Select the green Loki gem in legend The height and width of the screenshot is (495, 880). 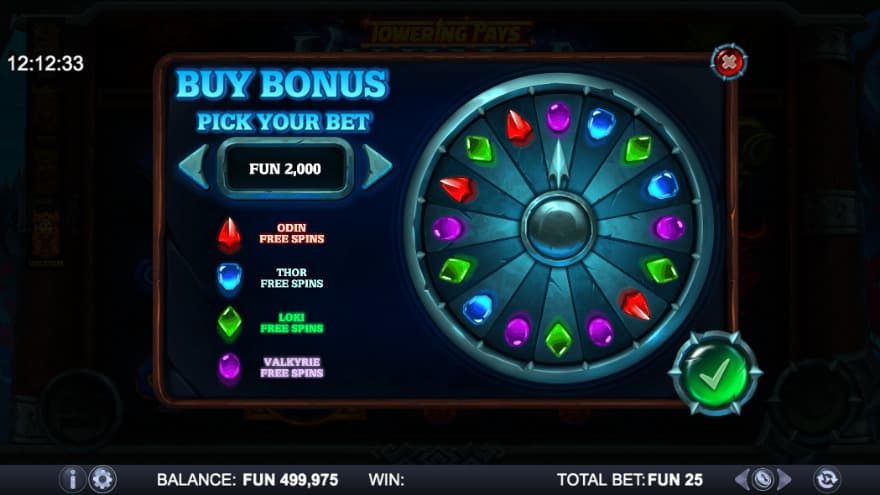click(230, 322)
